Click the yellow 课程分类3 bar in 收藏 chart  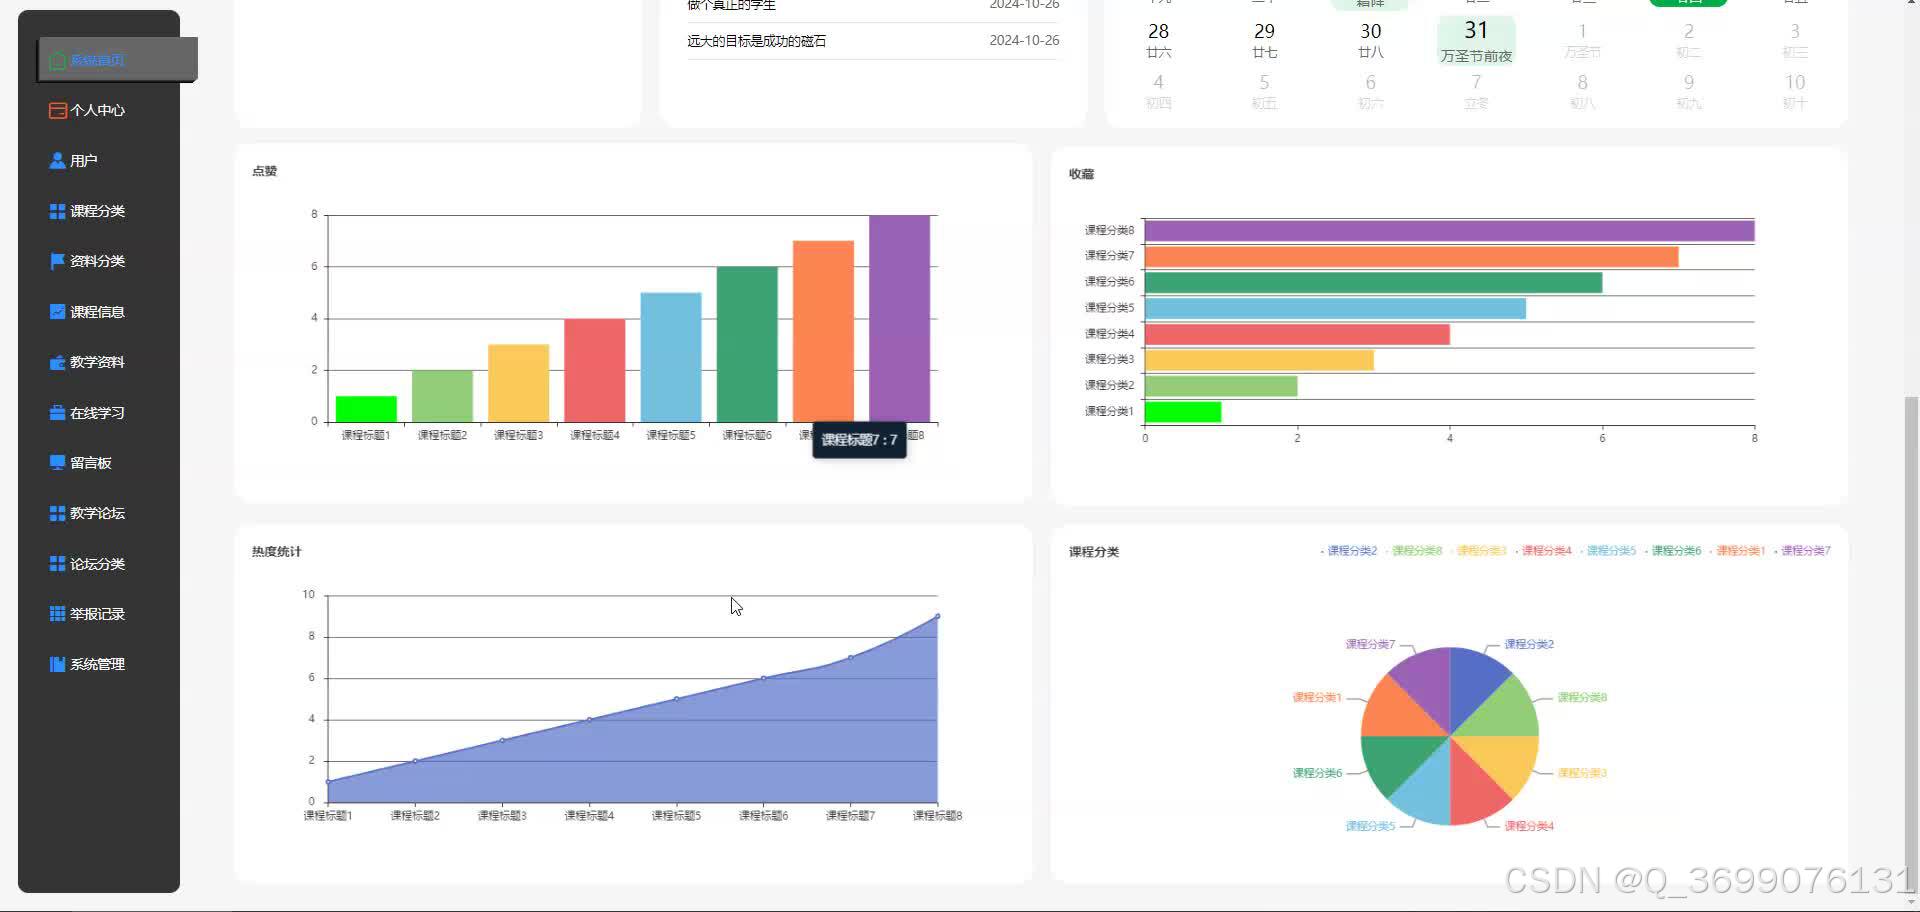pos(1259,360)
